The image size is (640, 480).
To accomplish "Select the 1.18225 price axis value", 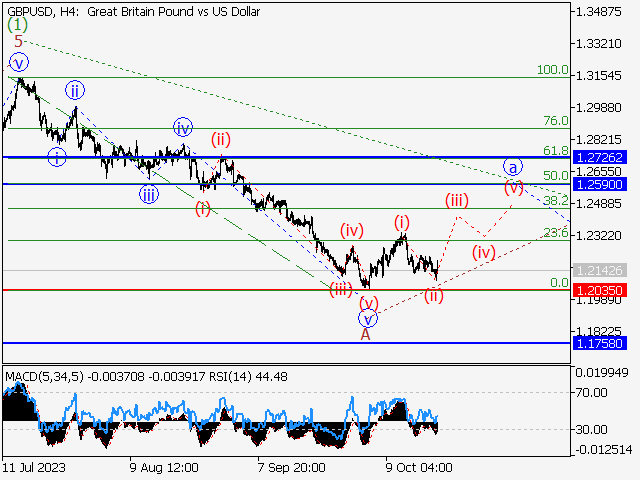I will 598,331.
